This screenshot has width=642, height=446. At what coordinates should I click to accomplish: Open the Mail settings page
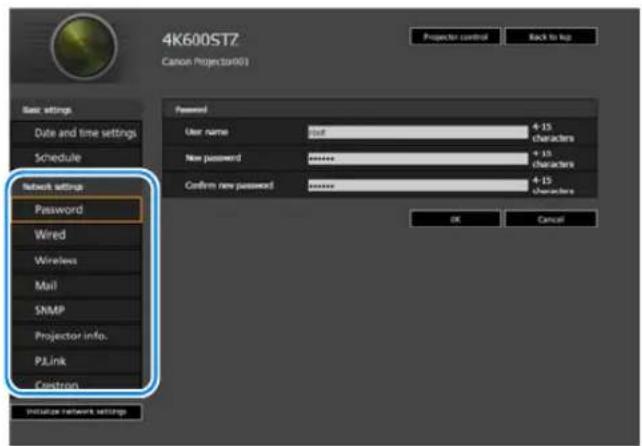point(77,285)
